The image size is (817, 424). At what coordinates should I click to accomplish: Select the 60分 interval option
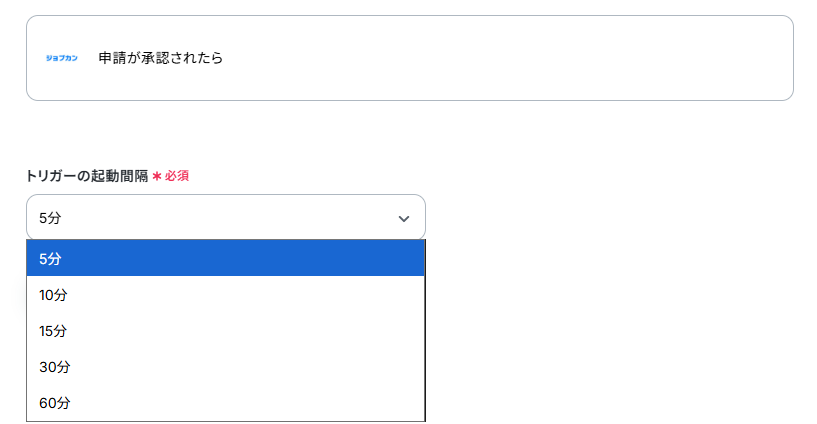click(x=226, y=403)
